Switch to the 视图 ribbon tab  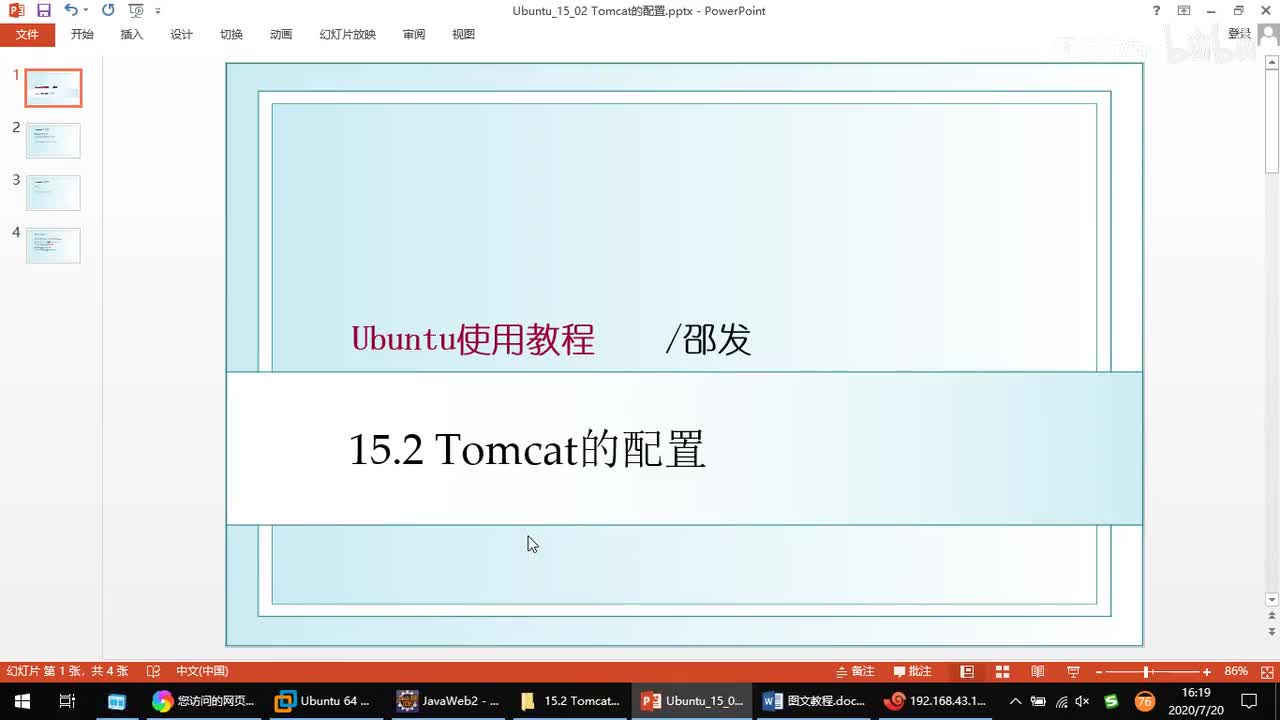tap(463, 34)
